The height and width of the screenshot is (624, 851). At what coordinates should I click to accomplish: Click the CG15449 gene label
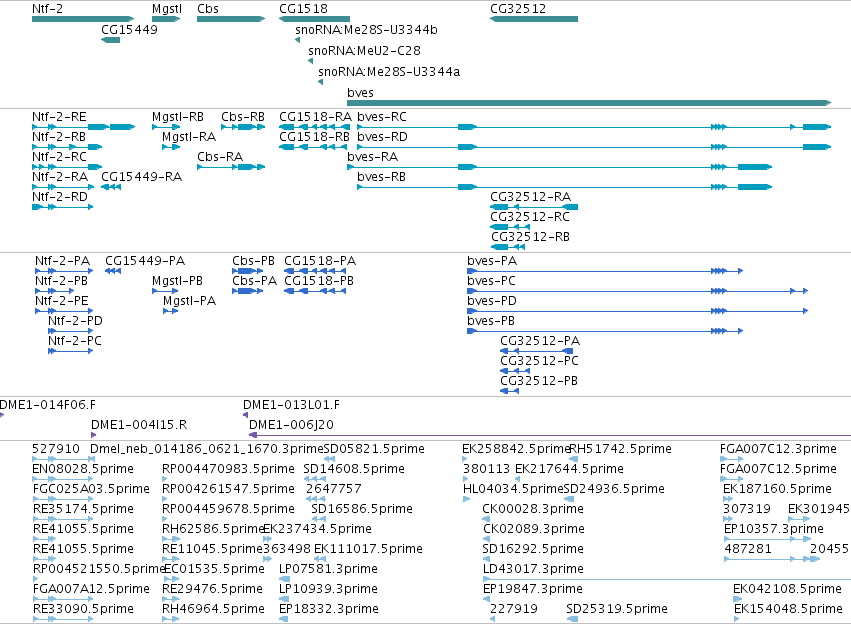129,30
